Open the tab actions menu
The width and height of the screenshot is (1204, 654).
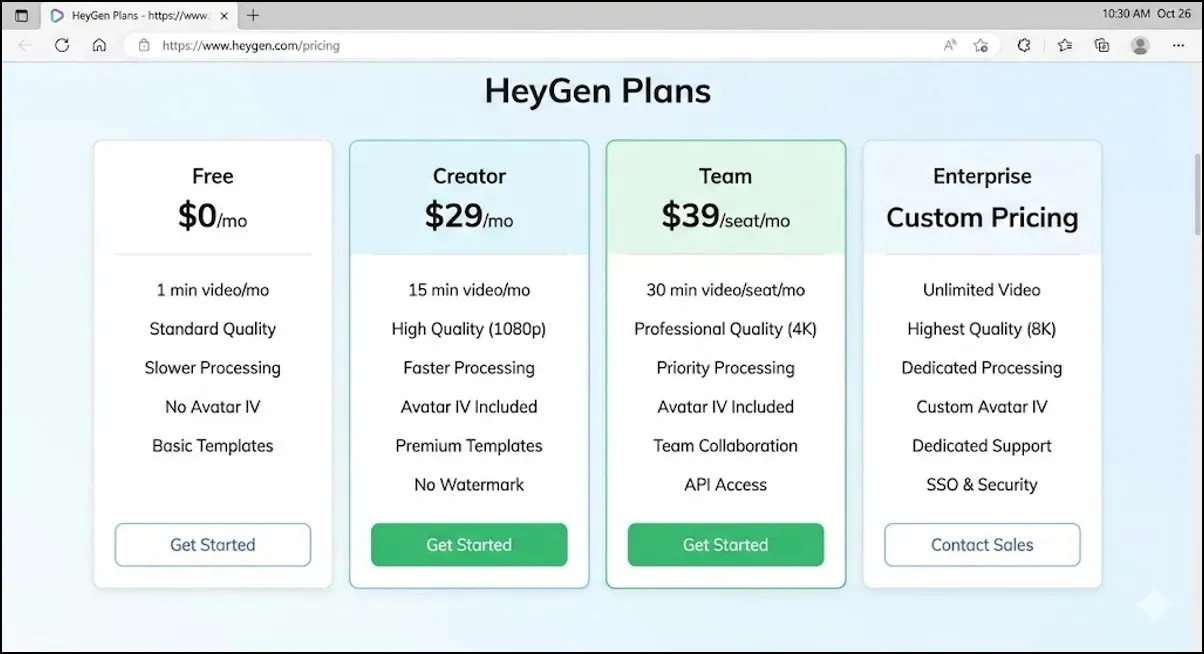(20, 15)
